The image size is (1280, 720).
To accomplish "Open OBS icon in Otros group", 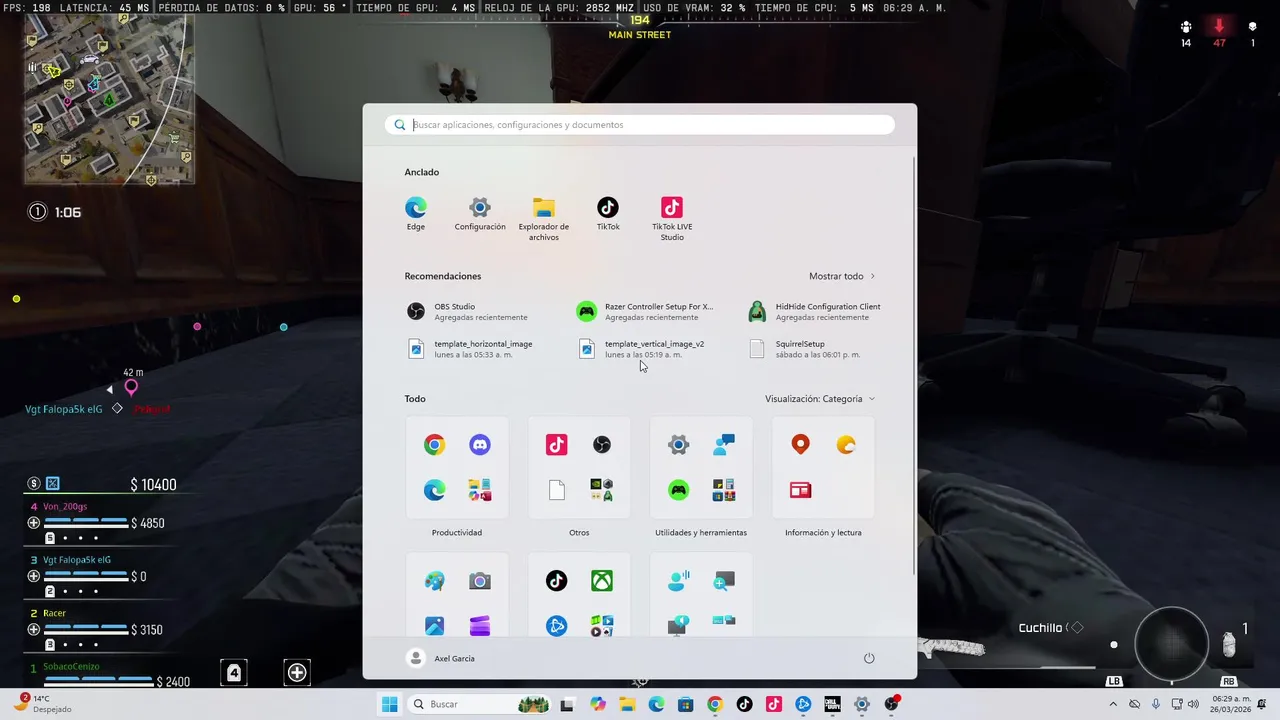I will click(x=602, y=445).
